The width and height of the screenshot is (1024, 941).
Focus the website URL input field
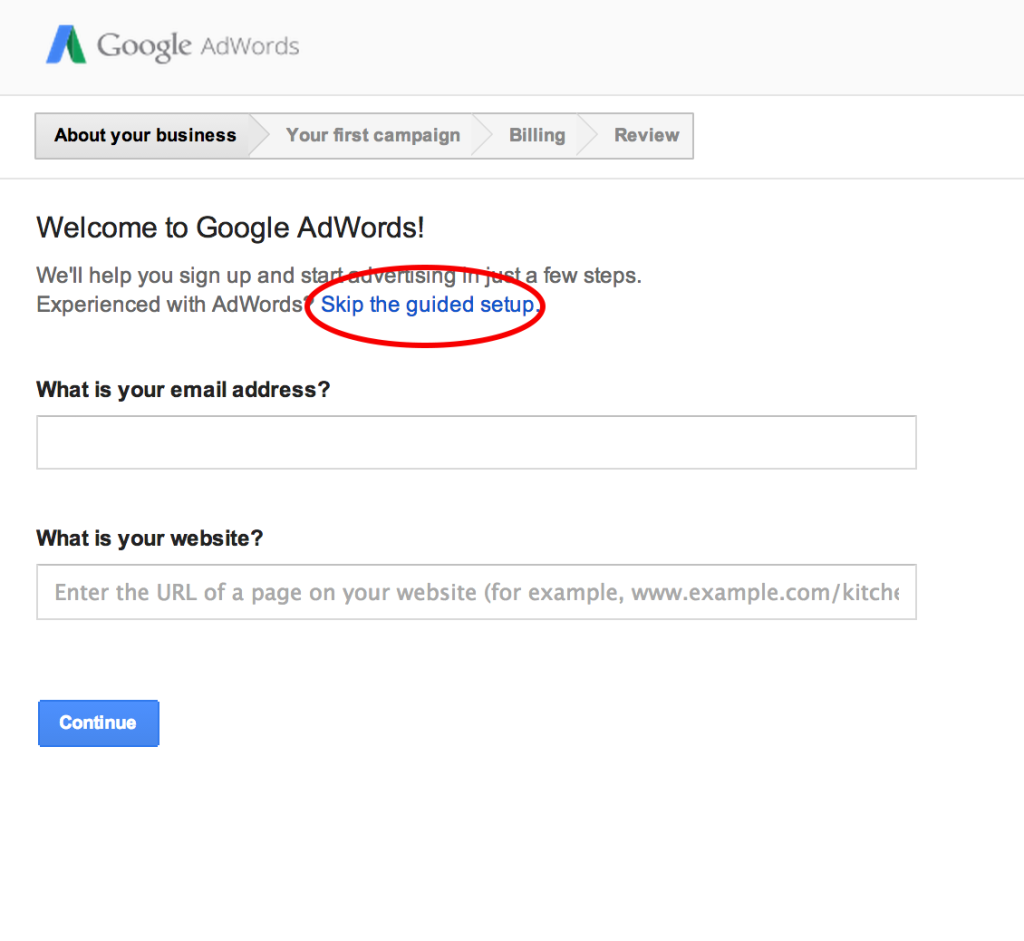pos(476,592)
